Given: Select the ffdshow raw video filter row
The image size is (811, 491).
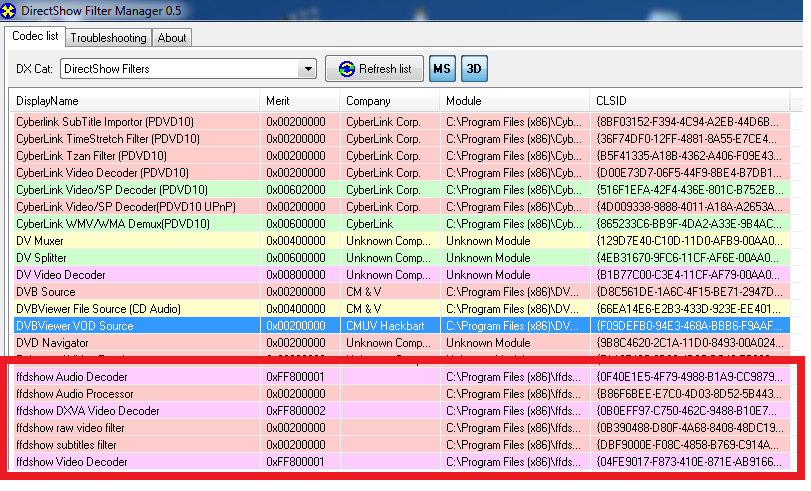Looking at the screenshot, I should (401, 428).
